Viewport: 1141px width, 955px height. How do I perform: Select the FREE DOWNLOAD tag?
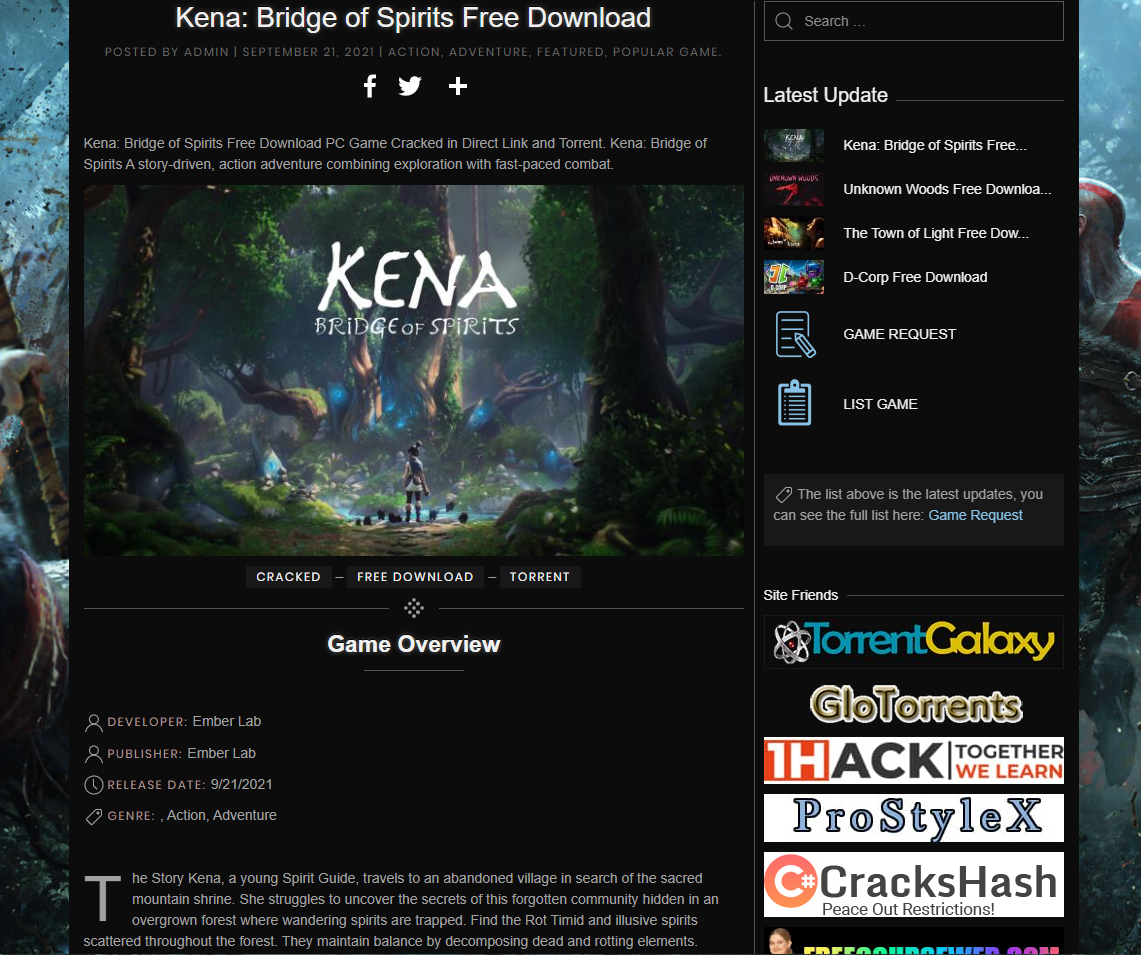[415, 576]
